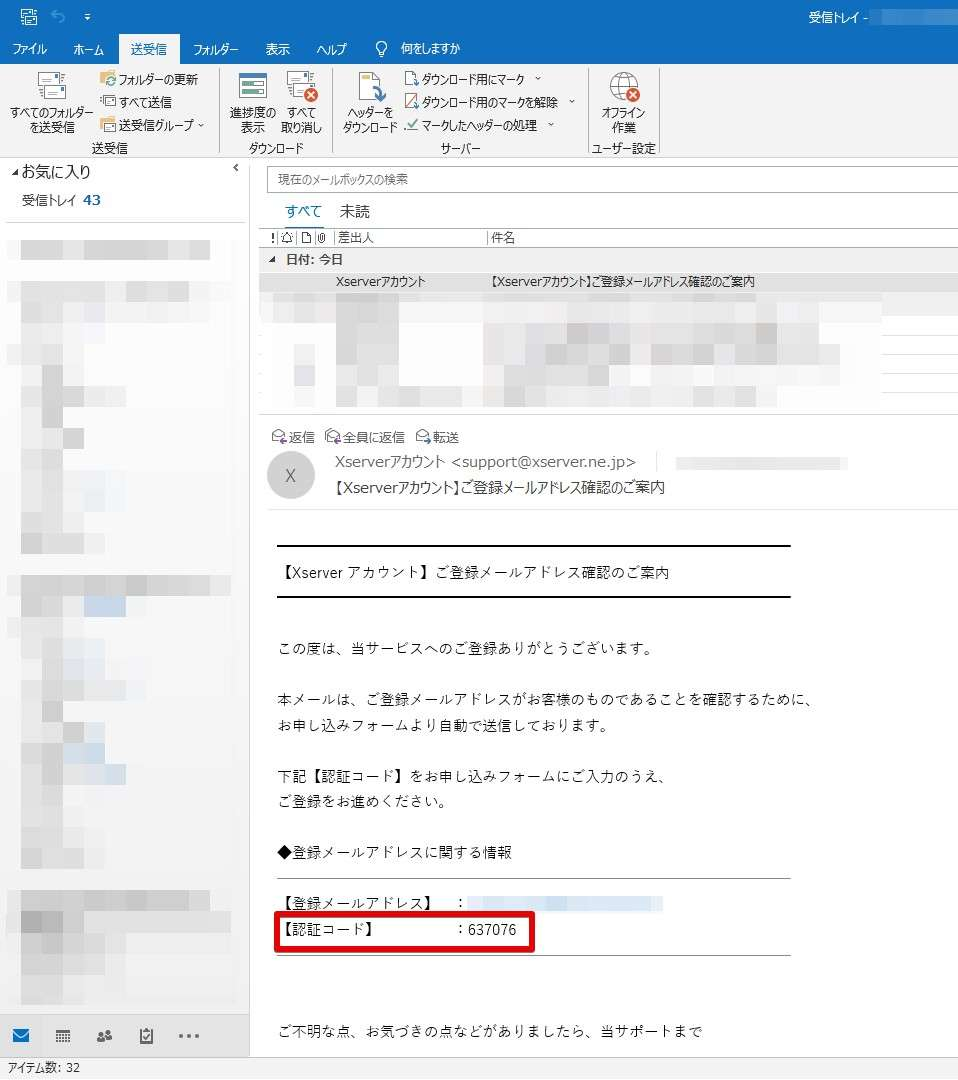Click すべて取り消し (Cancel All) icon
This screenshot has width=958, height=1080.
[301, 102]
